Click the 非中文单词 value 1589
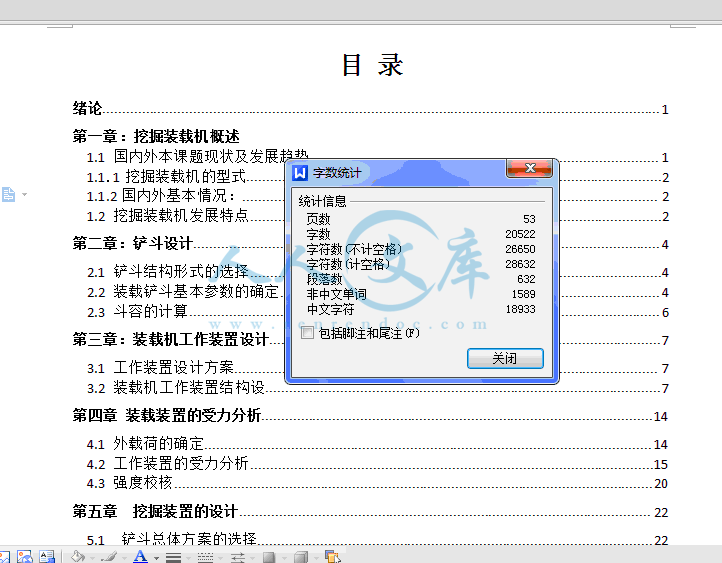The height and width of the screenshot is (563, 722). pos(524,294)
